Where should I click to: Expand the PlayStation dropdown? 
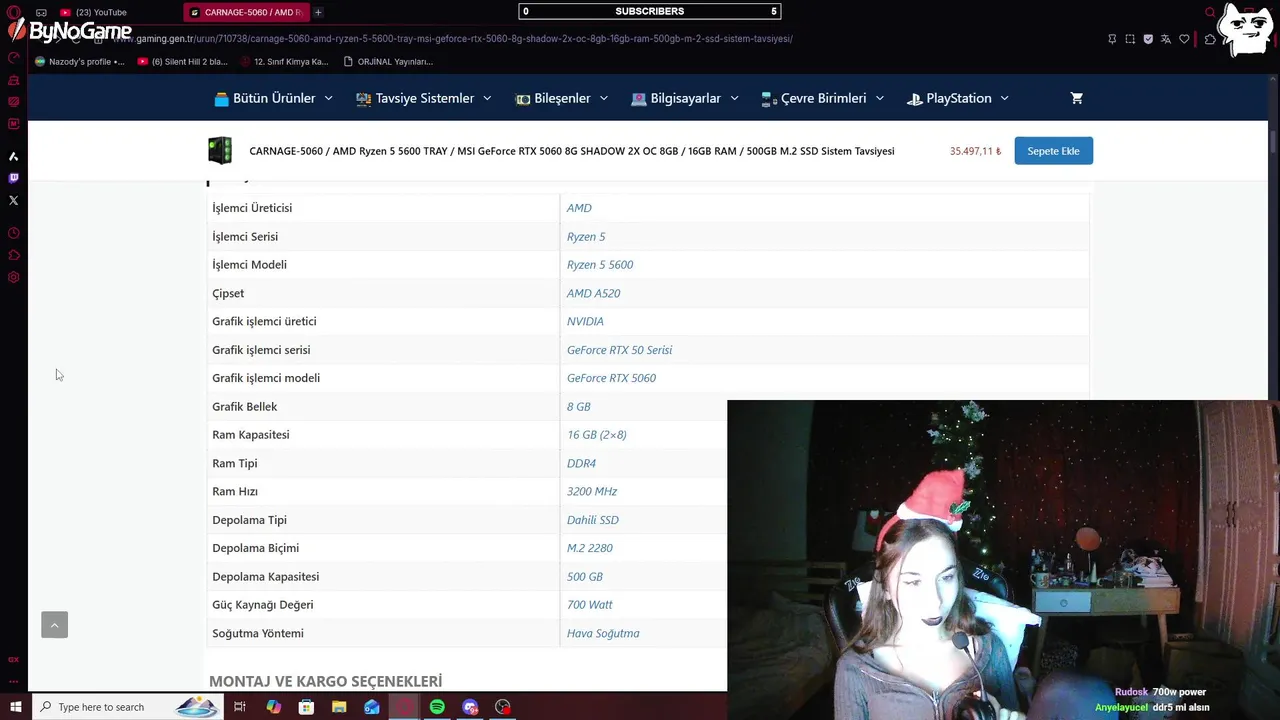coord(958,98)
